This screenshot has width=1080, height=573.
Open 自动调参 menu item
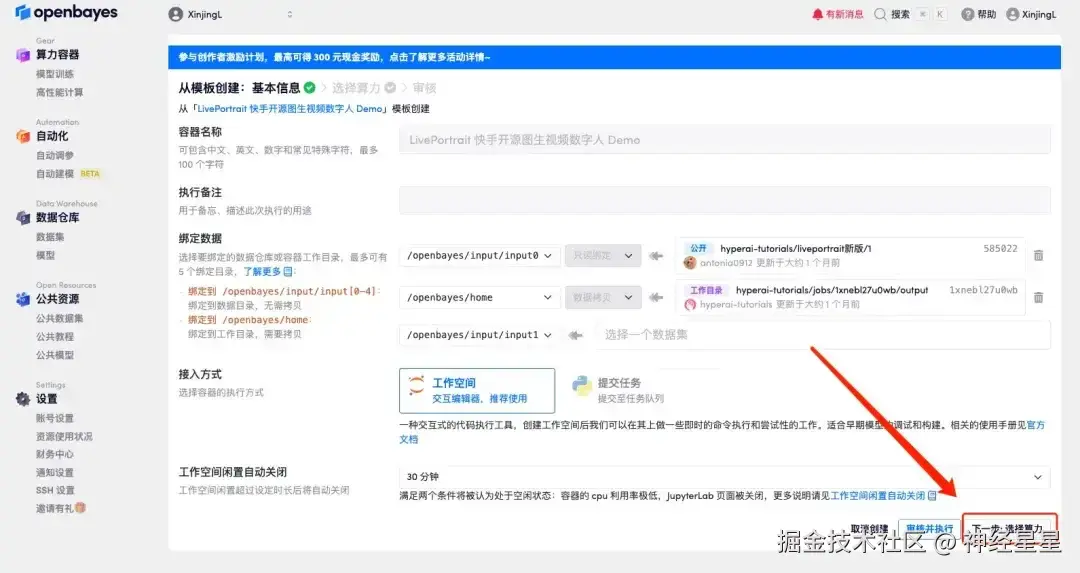point(54,156)
